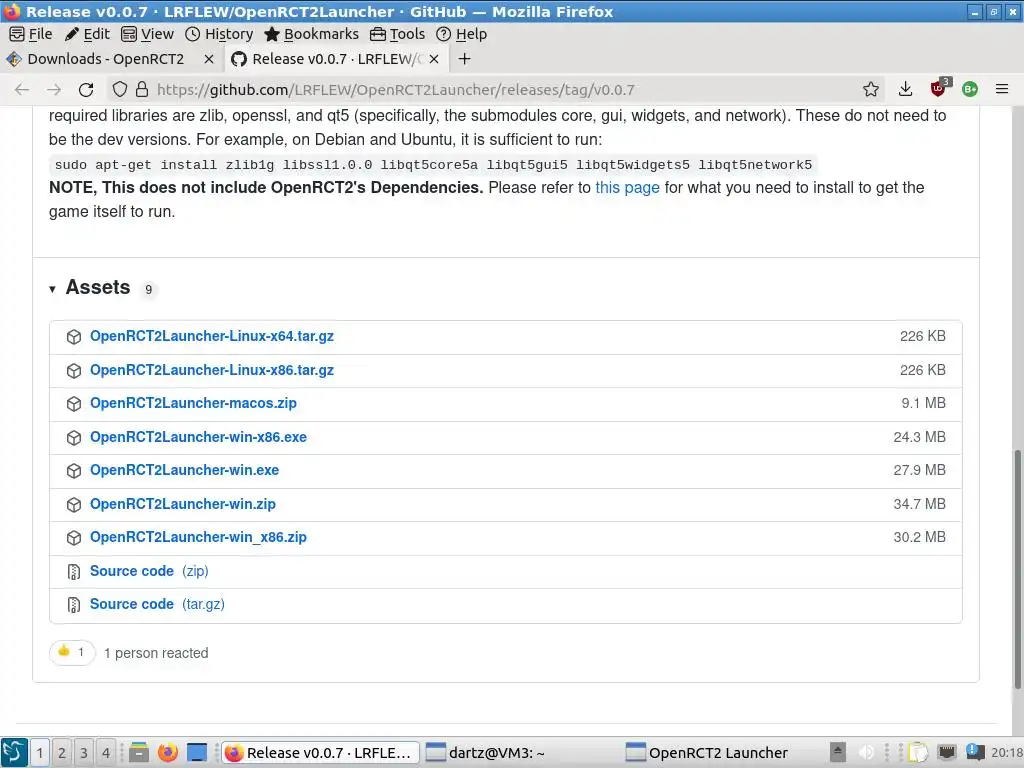Download OpenRCT2Launcher-Linux-x86.tar.gz

point(212,370)
